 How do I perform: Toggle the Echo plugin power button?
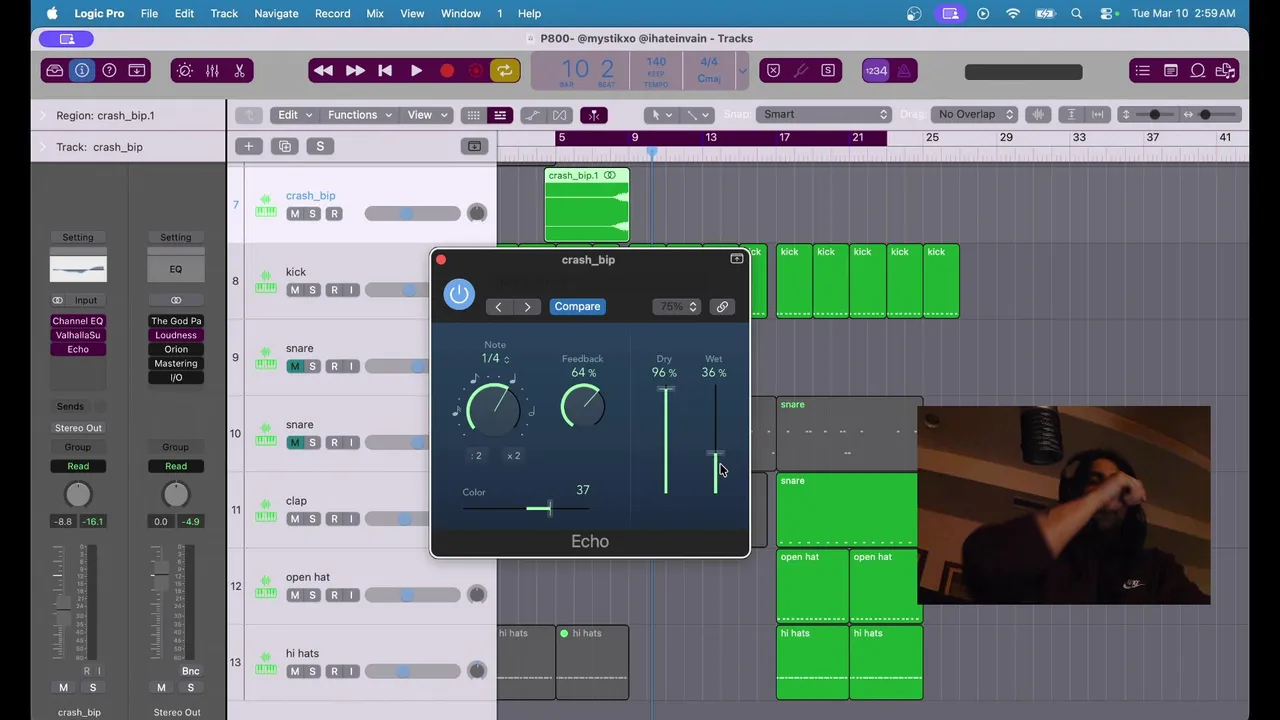click(x=459, y=294)
